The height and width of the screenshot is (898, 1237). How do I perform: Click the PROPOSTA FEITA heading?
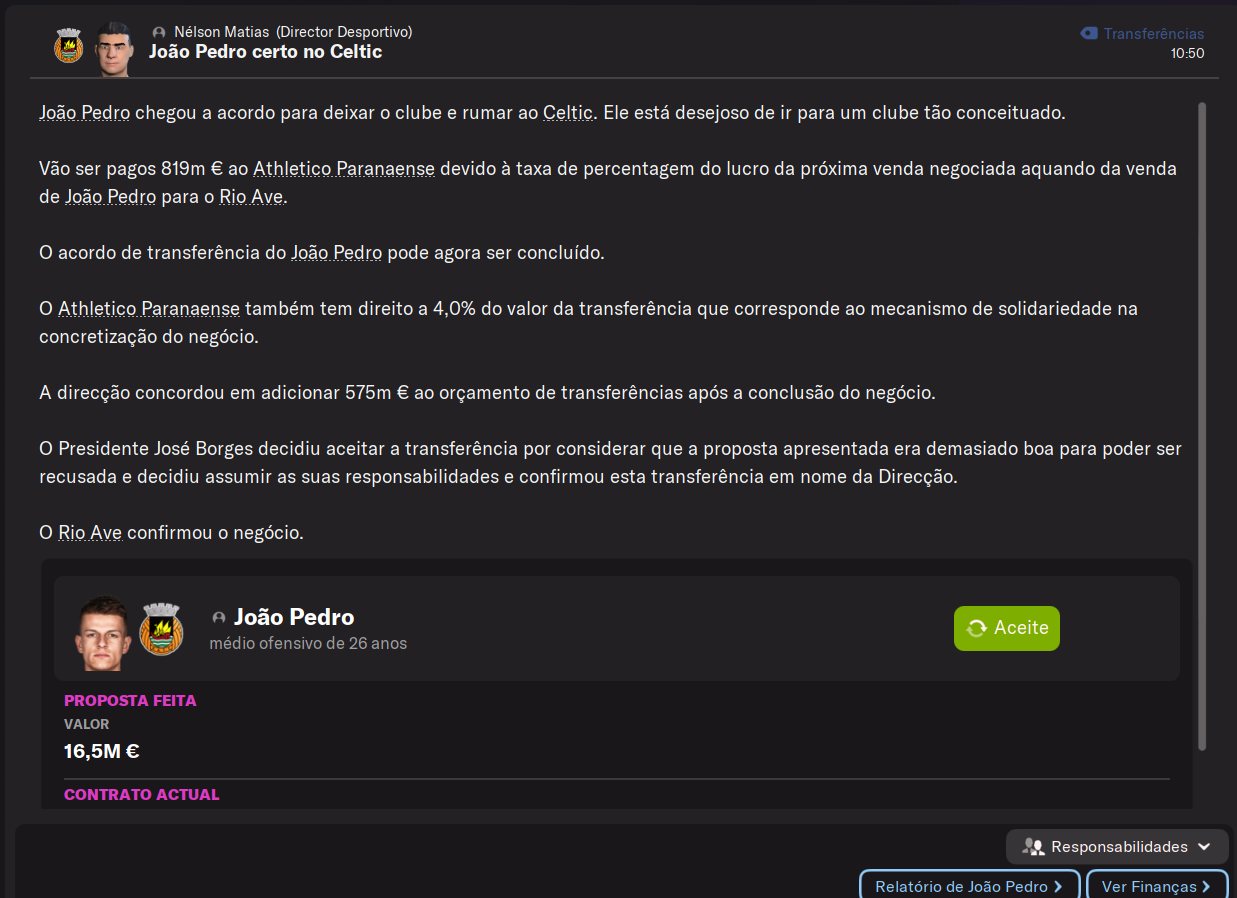tap(130, 700)
